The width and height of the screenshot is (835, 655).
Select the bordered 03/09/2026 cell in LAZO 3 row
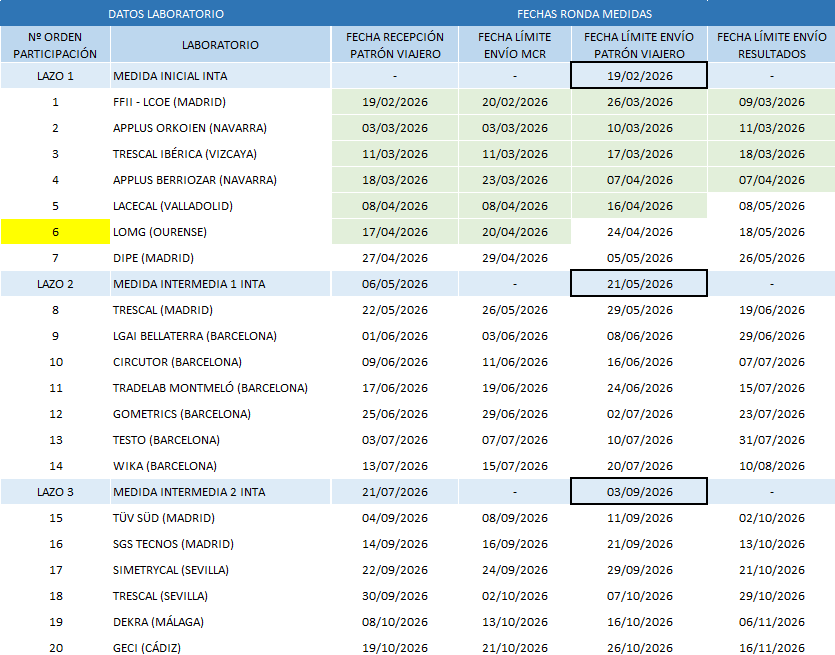639,492
